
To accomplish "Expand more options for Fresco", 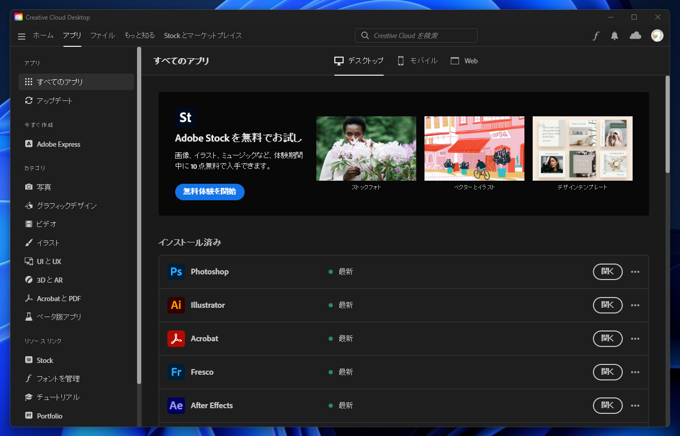I will (x=635, y=372).
